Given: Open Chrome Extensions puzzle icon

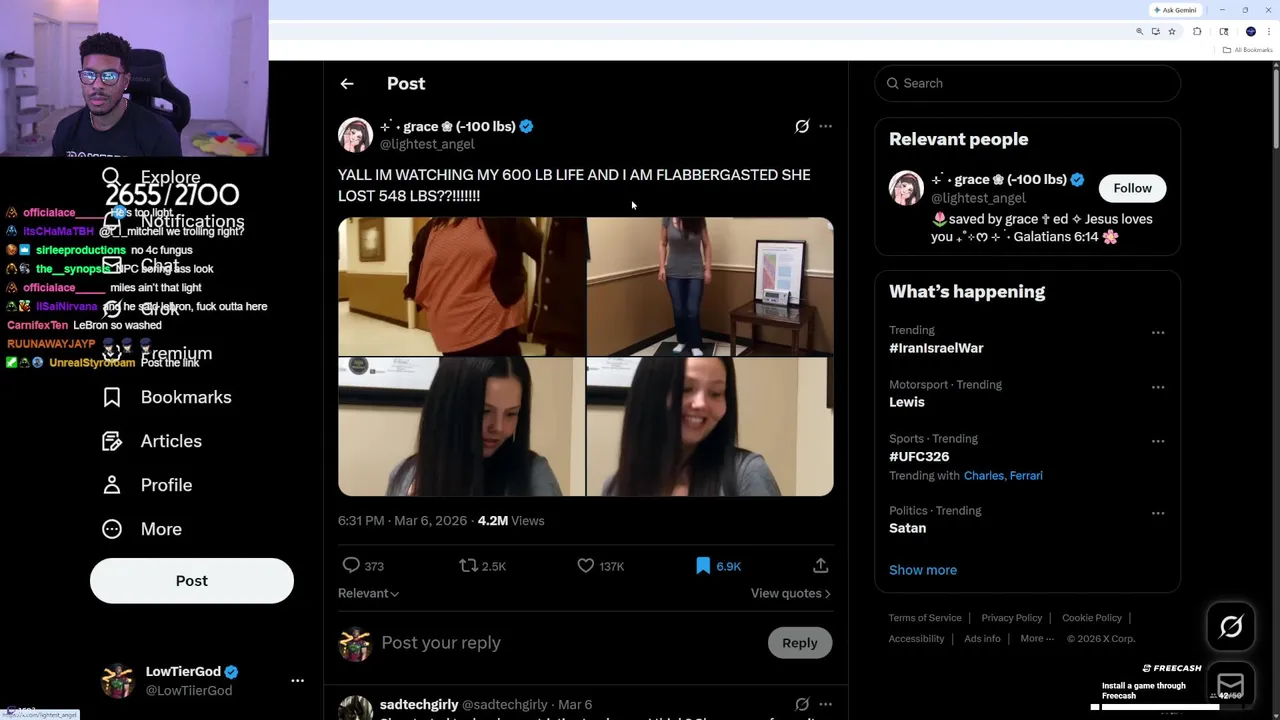Looking at the screenshot, I should (x=1197, y=32).
